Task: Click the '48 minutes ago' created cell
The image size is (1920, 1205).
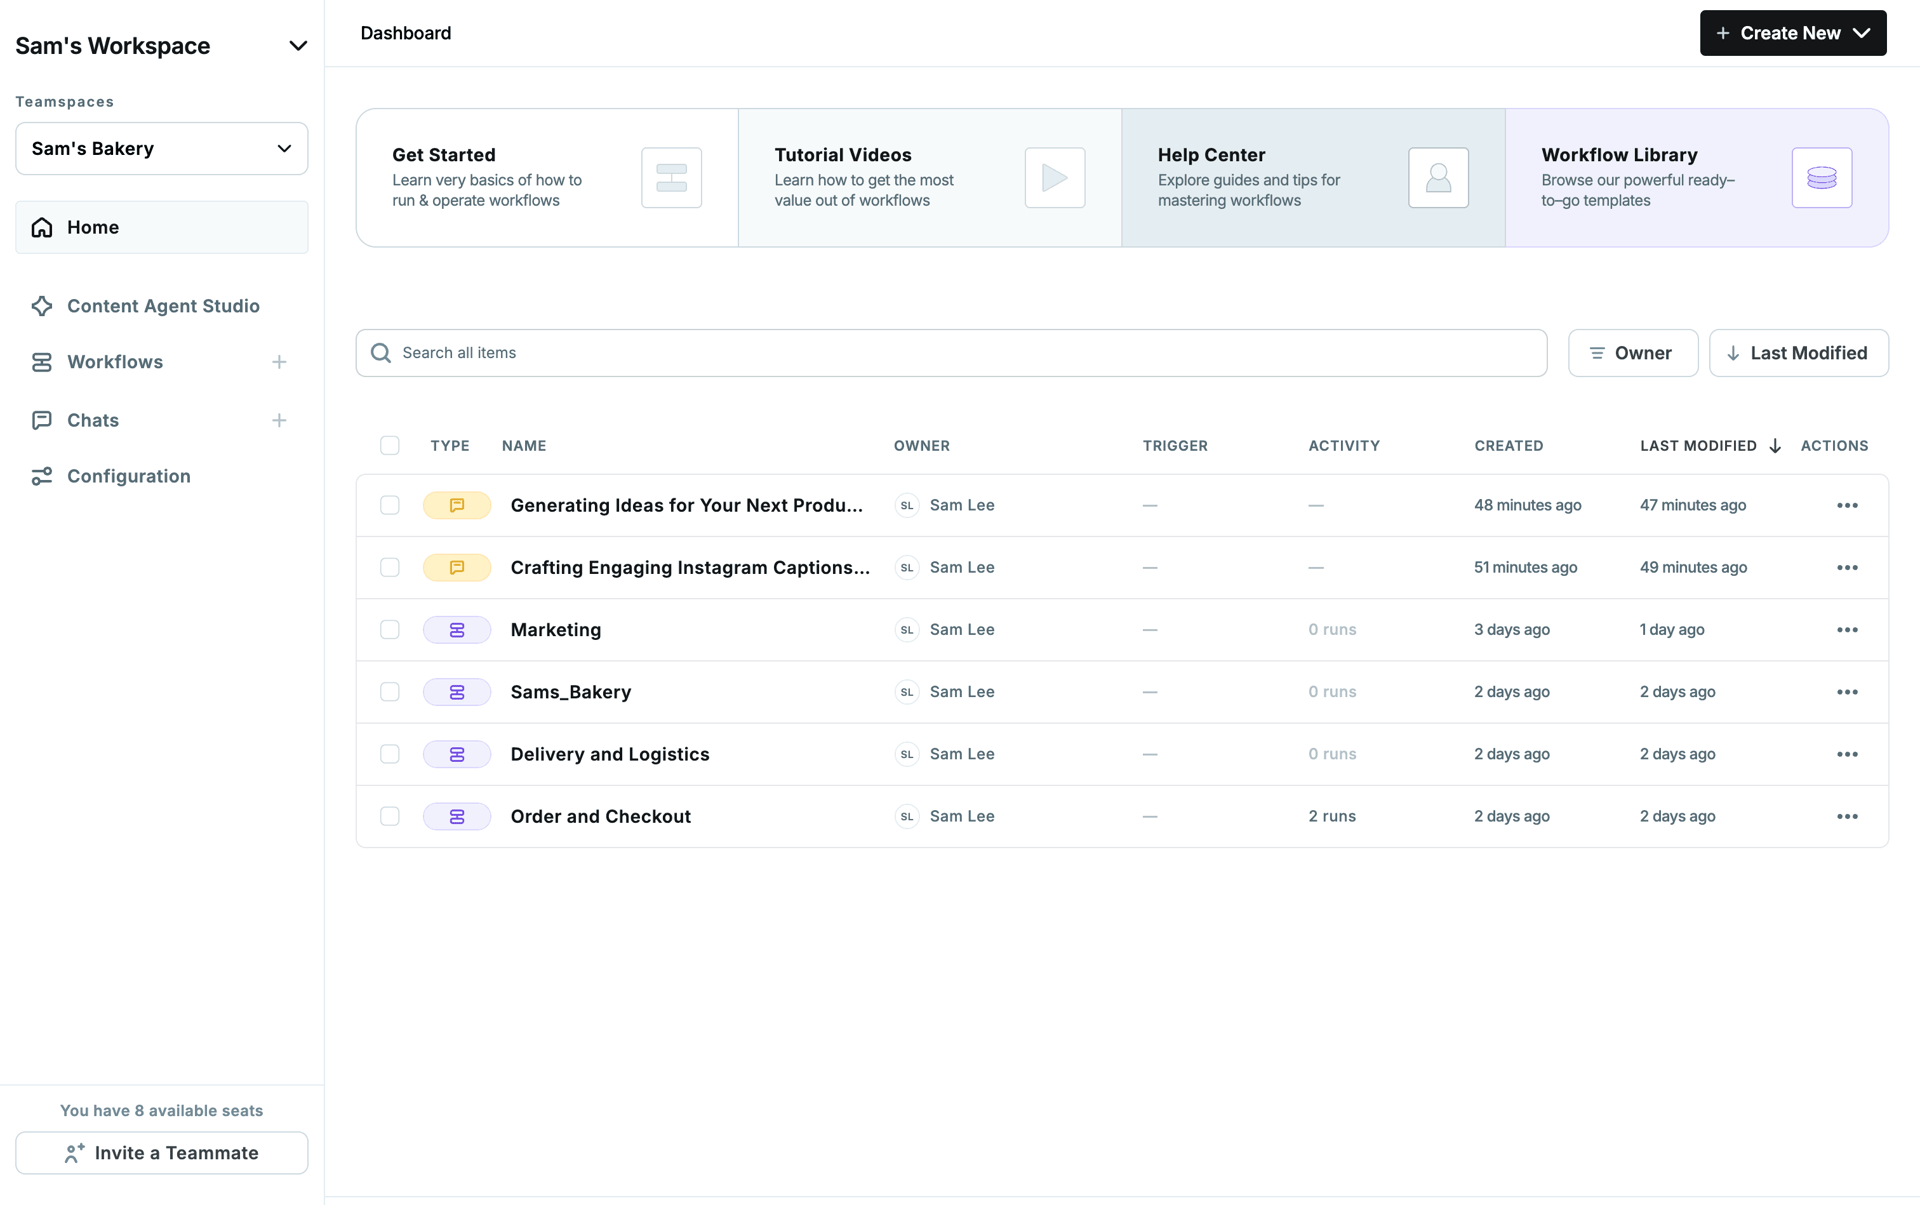Action: (x=1527, y=505)
